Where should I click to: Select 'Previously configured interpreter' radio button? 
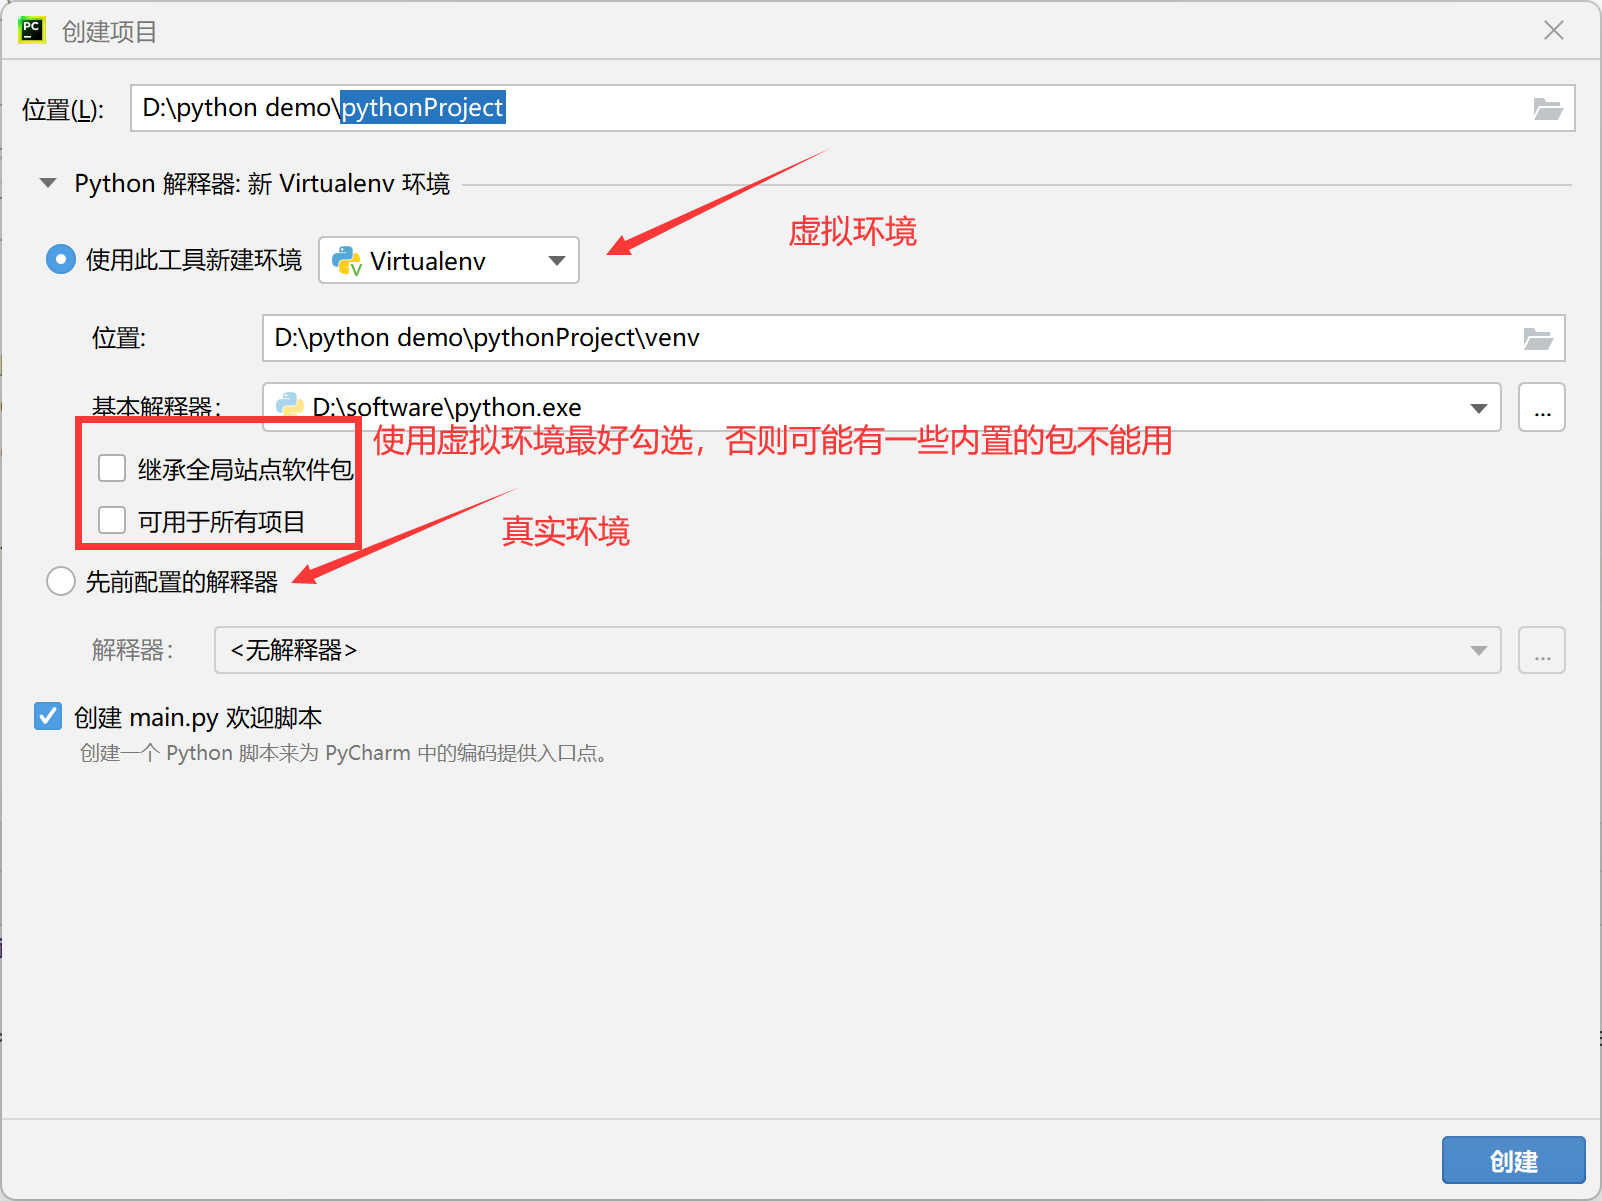[x=61, y=581]
